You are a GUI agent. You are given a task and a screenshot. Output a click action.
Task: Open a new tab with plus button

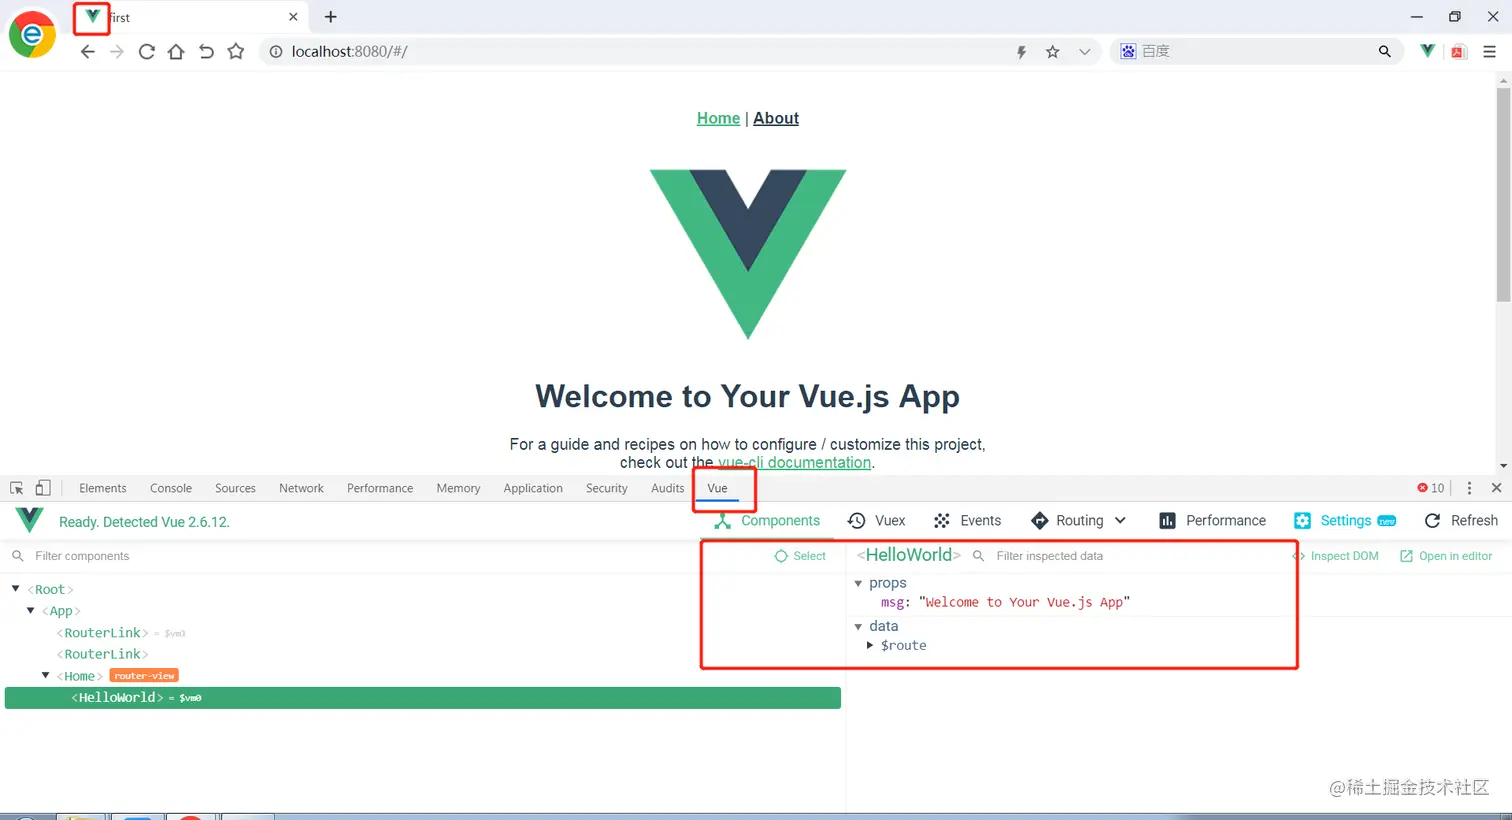click(331, 17)
